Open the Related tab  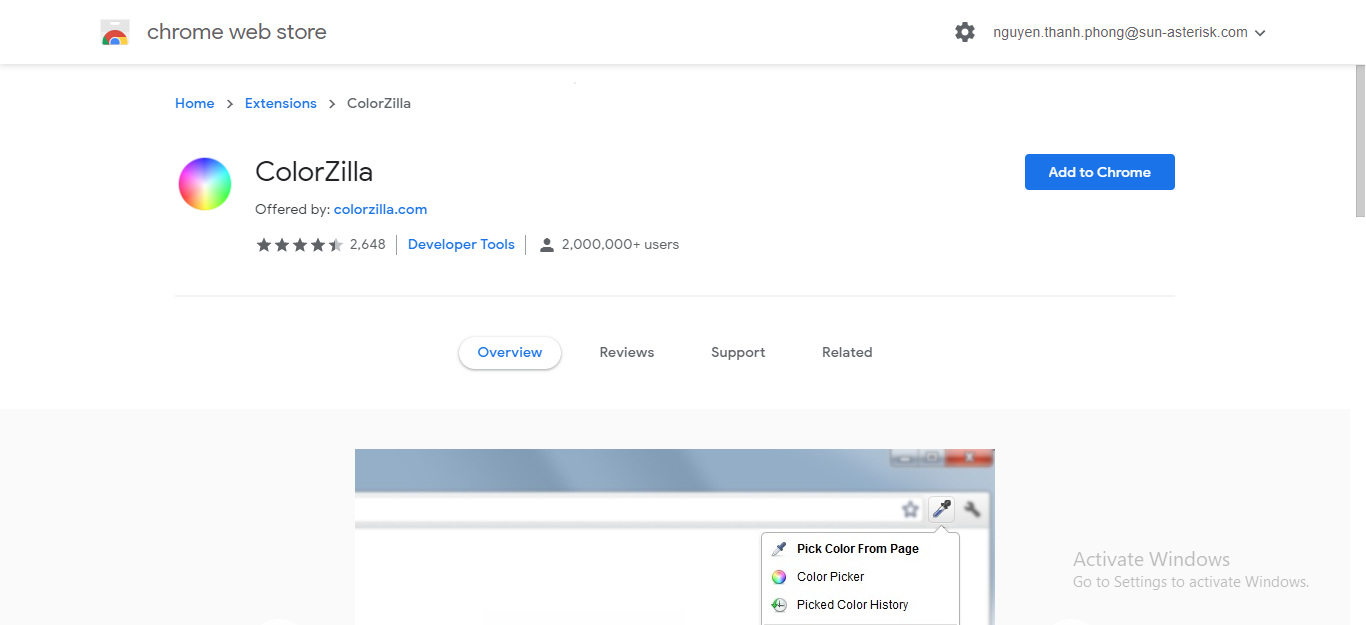pyautogui.click(x=847, y=352)
